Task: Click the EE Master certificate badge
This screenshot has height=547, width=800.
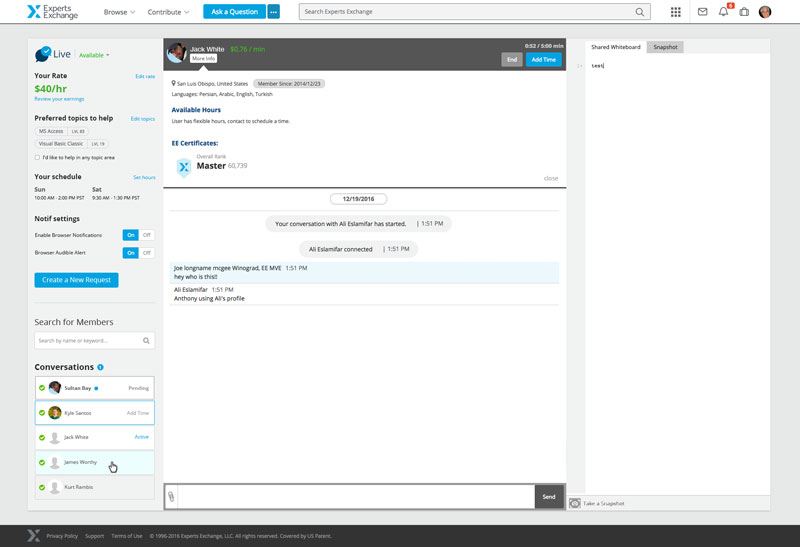Action: 184,167
